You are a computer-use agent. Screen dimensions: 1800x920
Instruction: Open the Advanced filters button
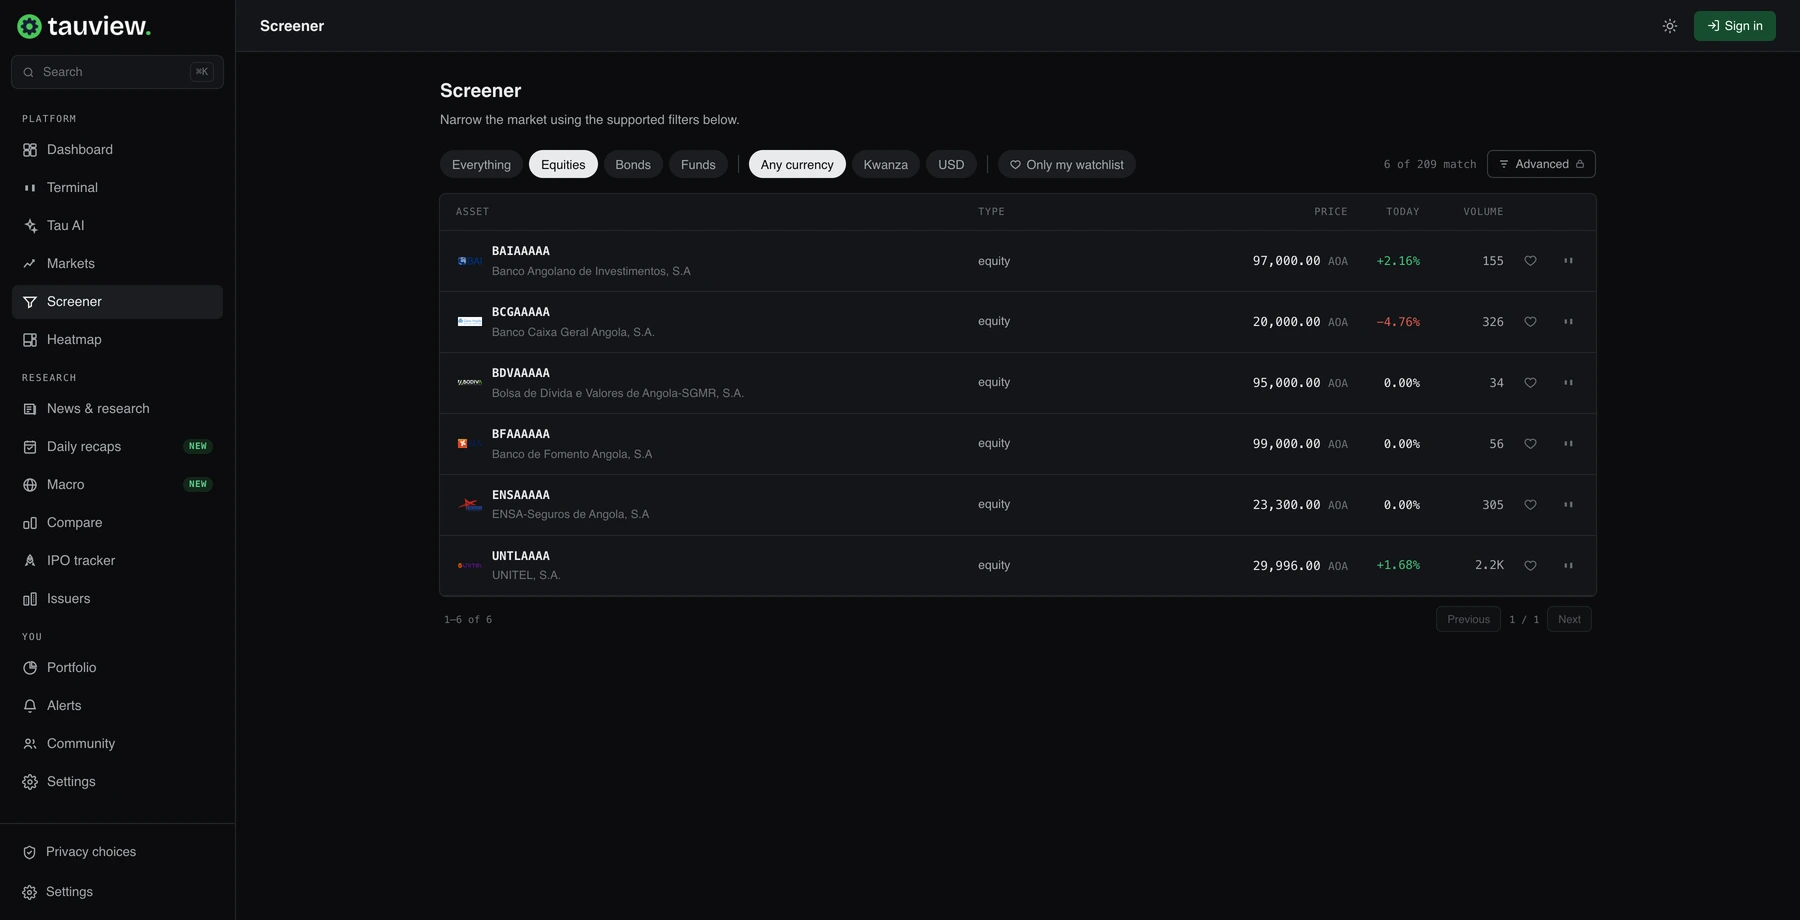click(x=1541, y=164)
